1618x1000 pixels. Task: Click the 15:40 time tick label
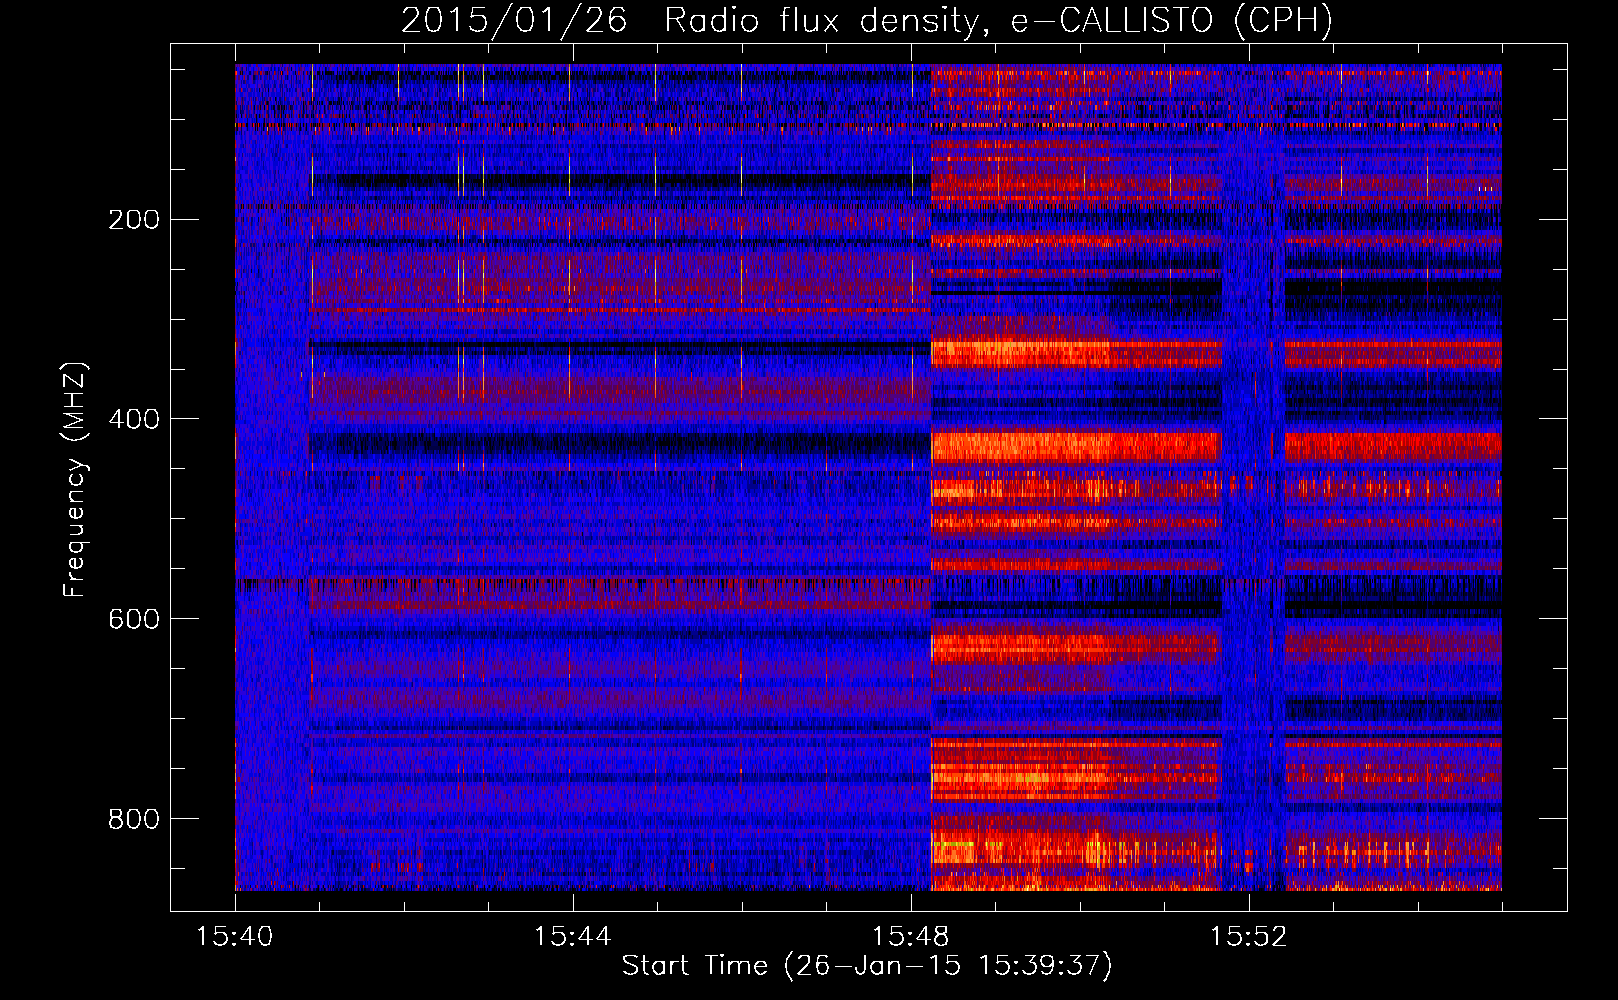click(235, 937)
